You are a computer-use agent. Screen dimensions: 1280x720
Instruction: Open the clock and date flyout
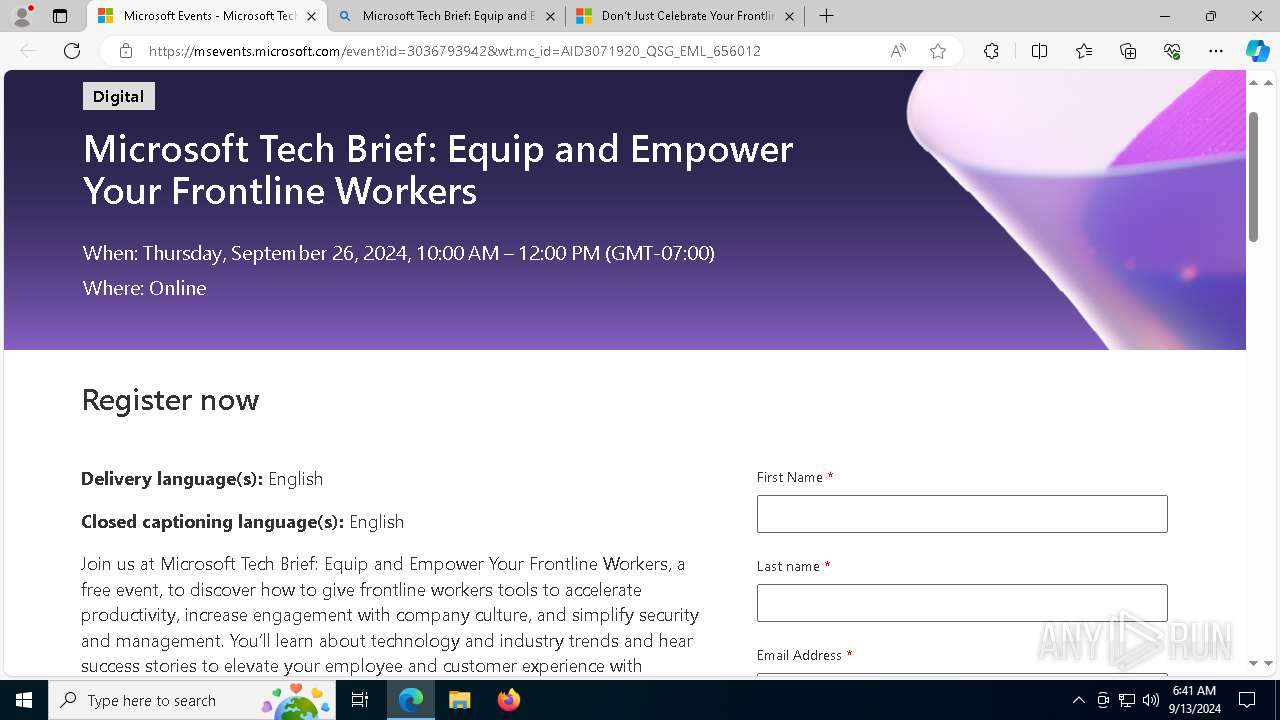pos(1194,700)
